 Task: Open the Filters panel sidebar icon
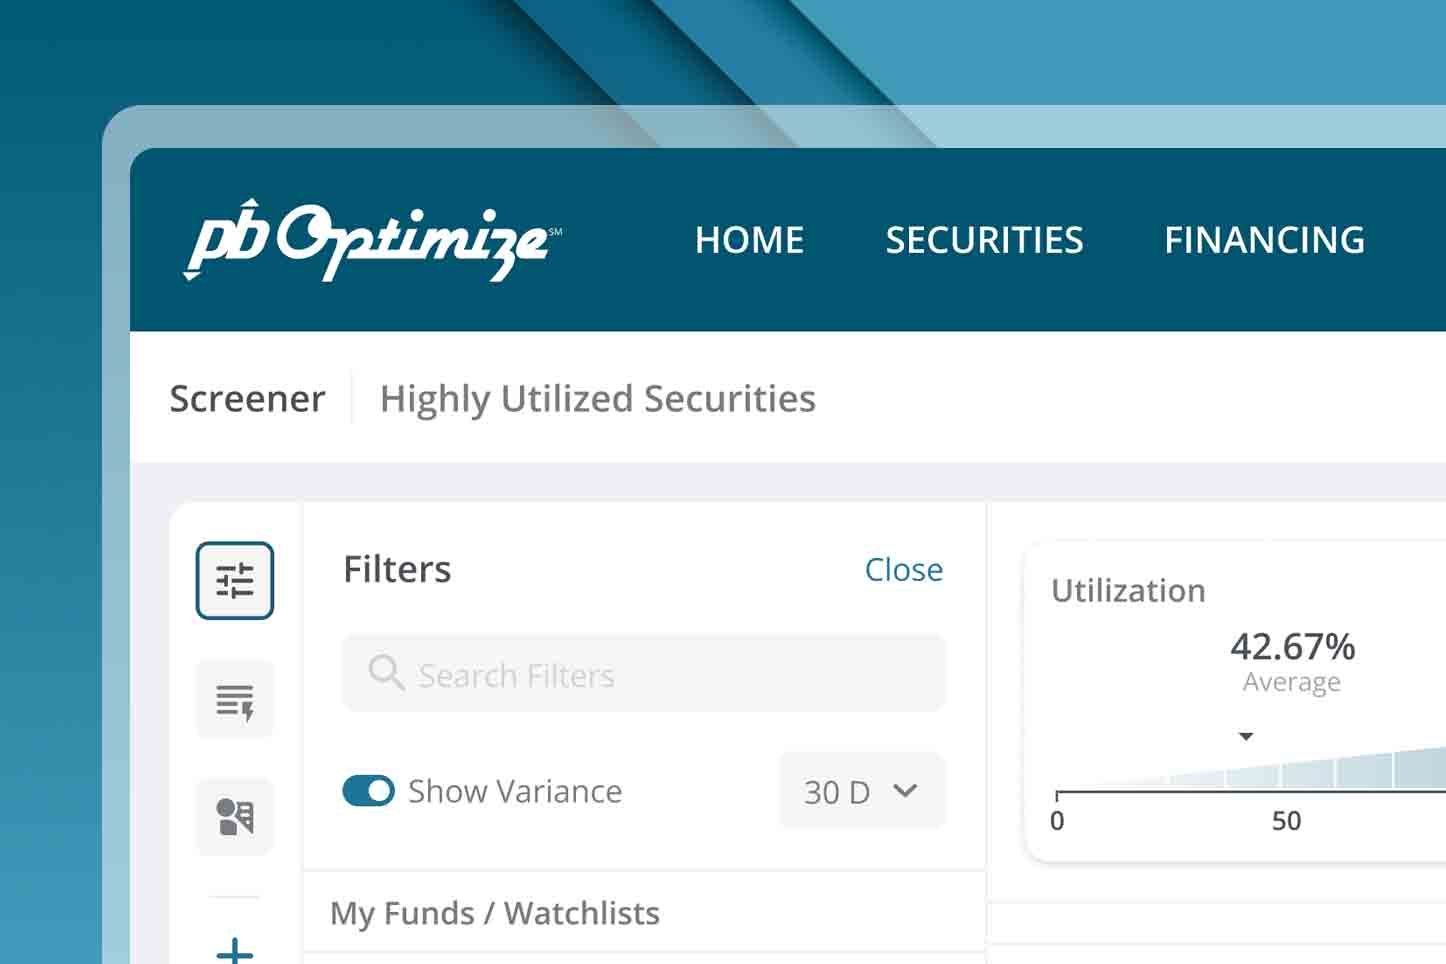coord(235,581)
